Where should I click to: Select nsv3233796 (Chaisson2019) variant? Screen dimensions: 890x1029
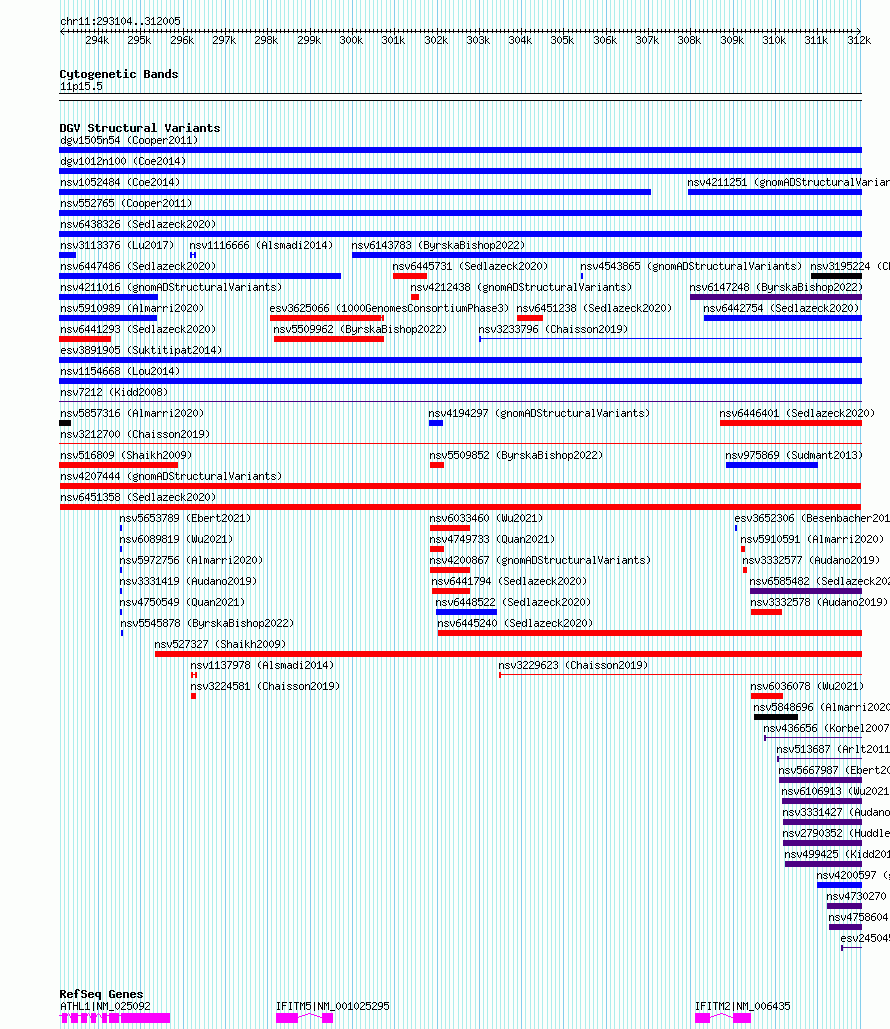[x=553, y=329]
